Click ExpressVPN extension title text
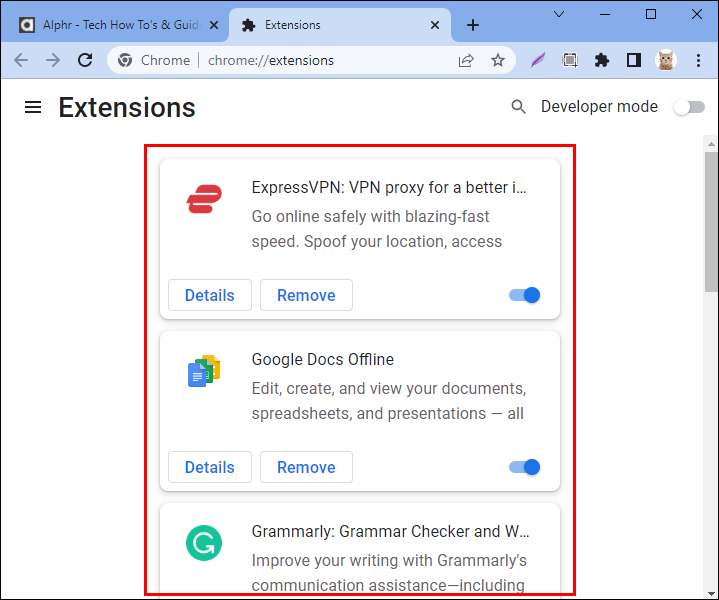The width and height of the screenshot is (719, 600). [389, 187]
